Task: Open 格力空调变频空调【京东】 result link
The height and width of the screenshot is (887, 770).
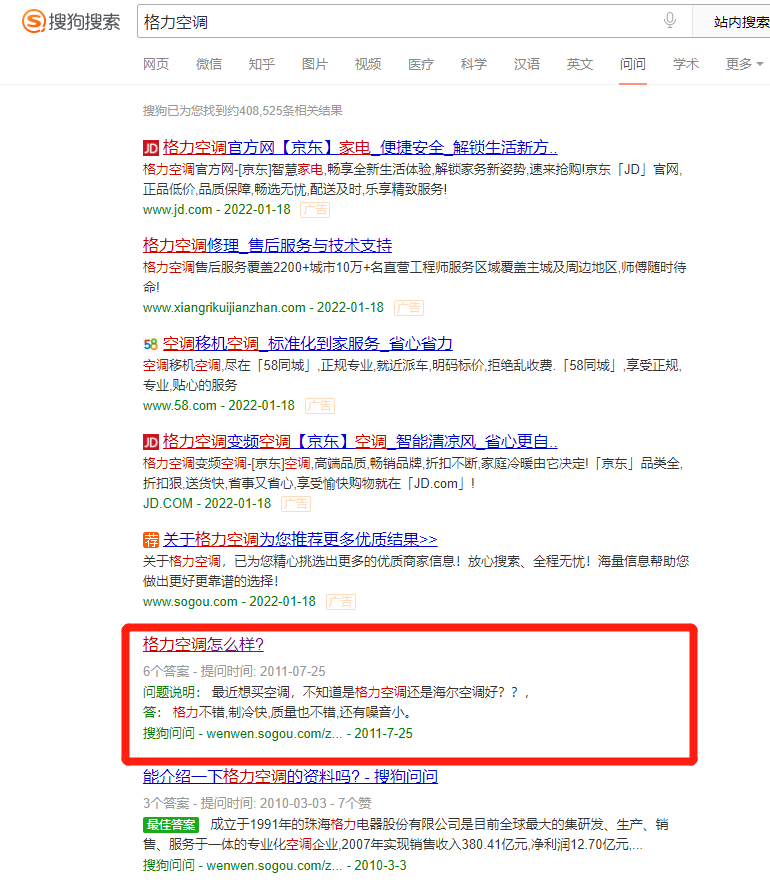Action: click(360, 441)
